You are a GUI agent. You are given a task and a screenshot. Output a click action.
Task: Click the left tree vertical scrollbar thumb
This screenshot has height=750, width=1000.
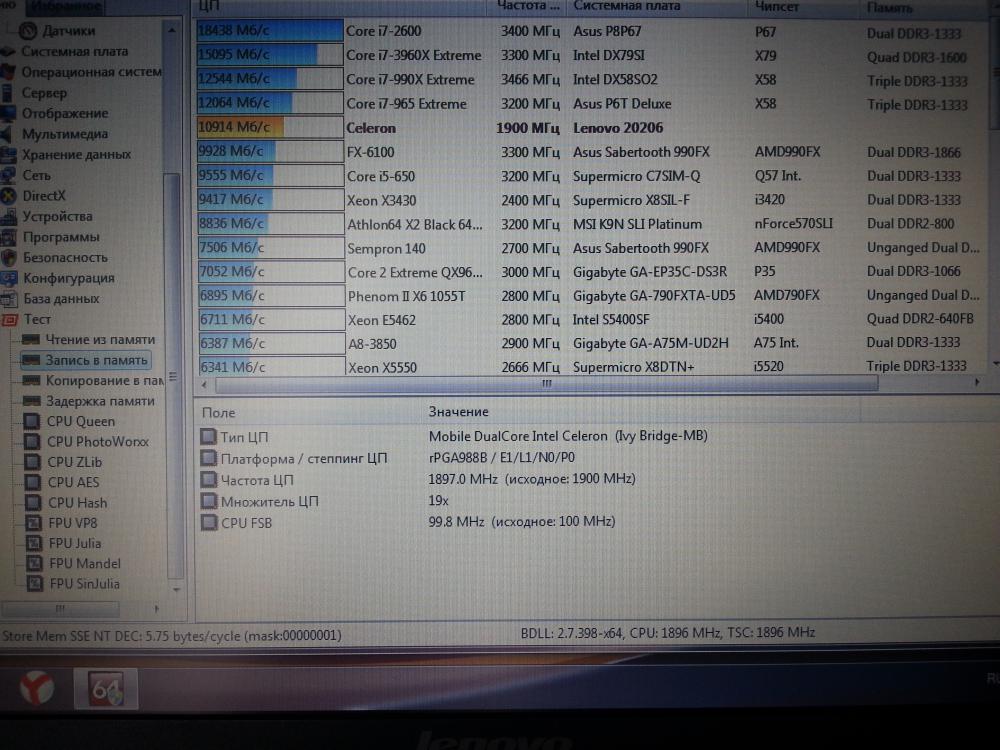click(172, 376)
